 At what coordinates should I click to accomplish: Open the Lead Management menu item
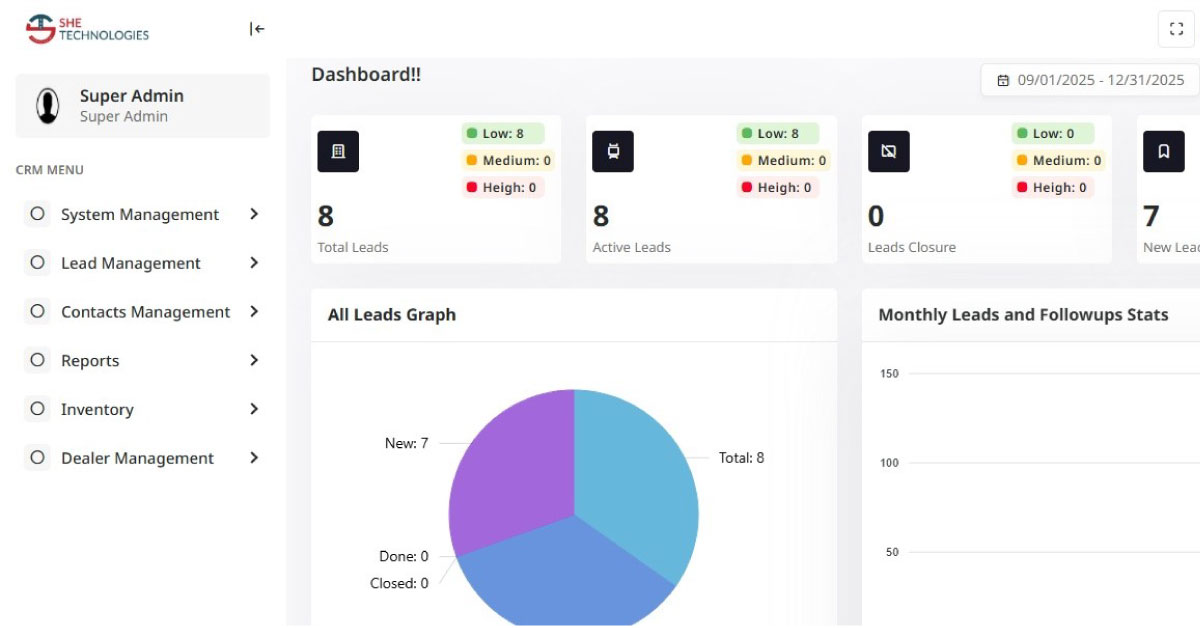pos(130,263)
